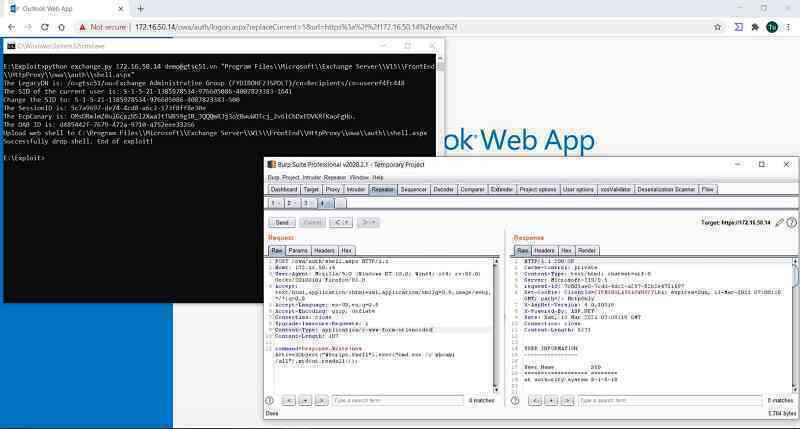The image size is (800, 429).
Task: Open the Comparer tab
Action: 472,189
